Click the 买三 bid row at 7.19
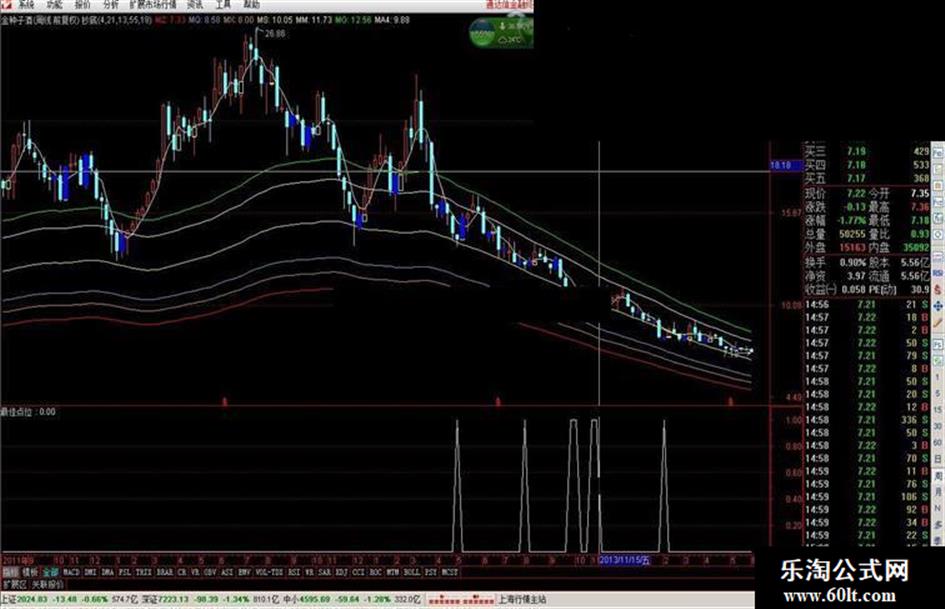The width and height of the screenshot is (945, 609). coord(867,151)
